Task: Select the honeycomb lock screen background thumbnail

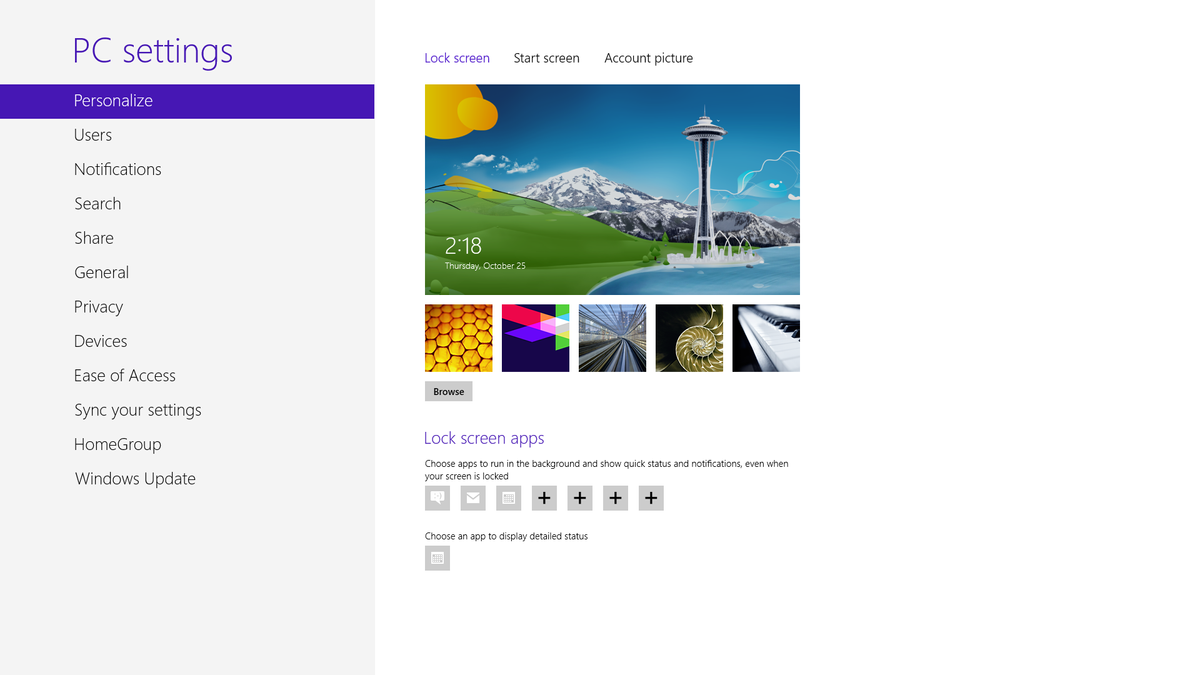Action: tap(458, 337)
